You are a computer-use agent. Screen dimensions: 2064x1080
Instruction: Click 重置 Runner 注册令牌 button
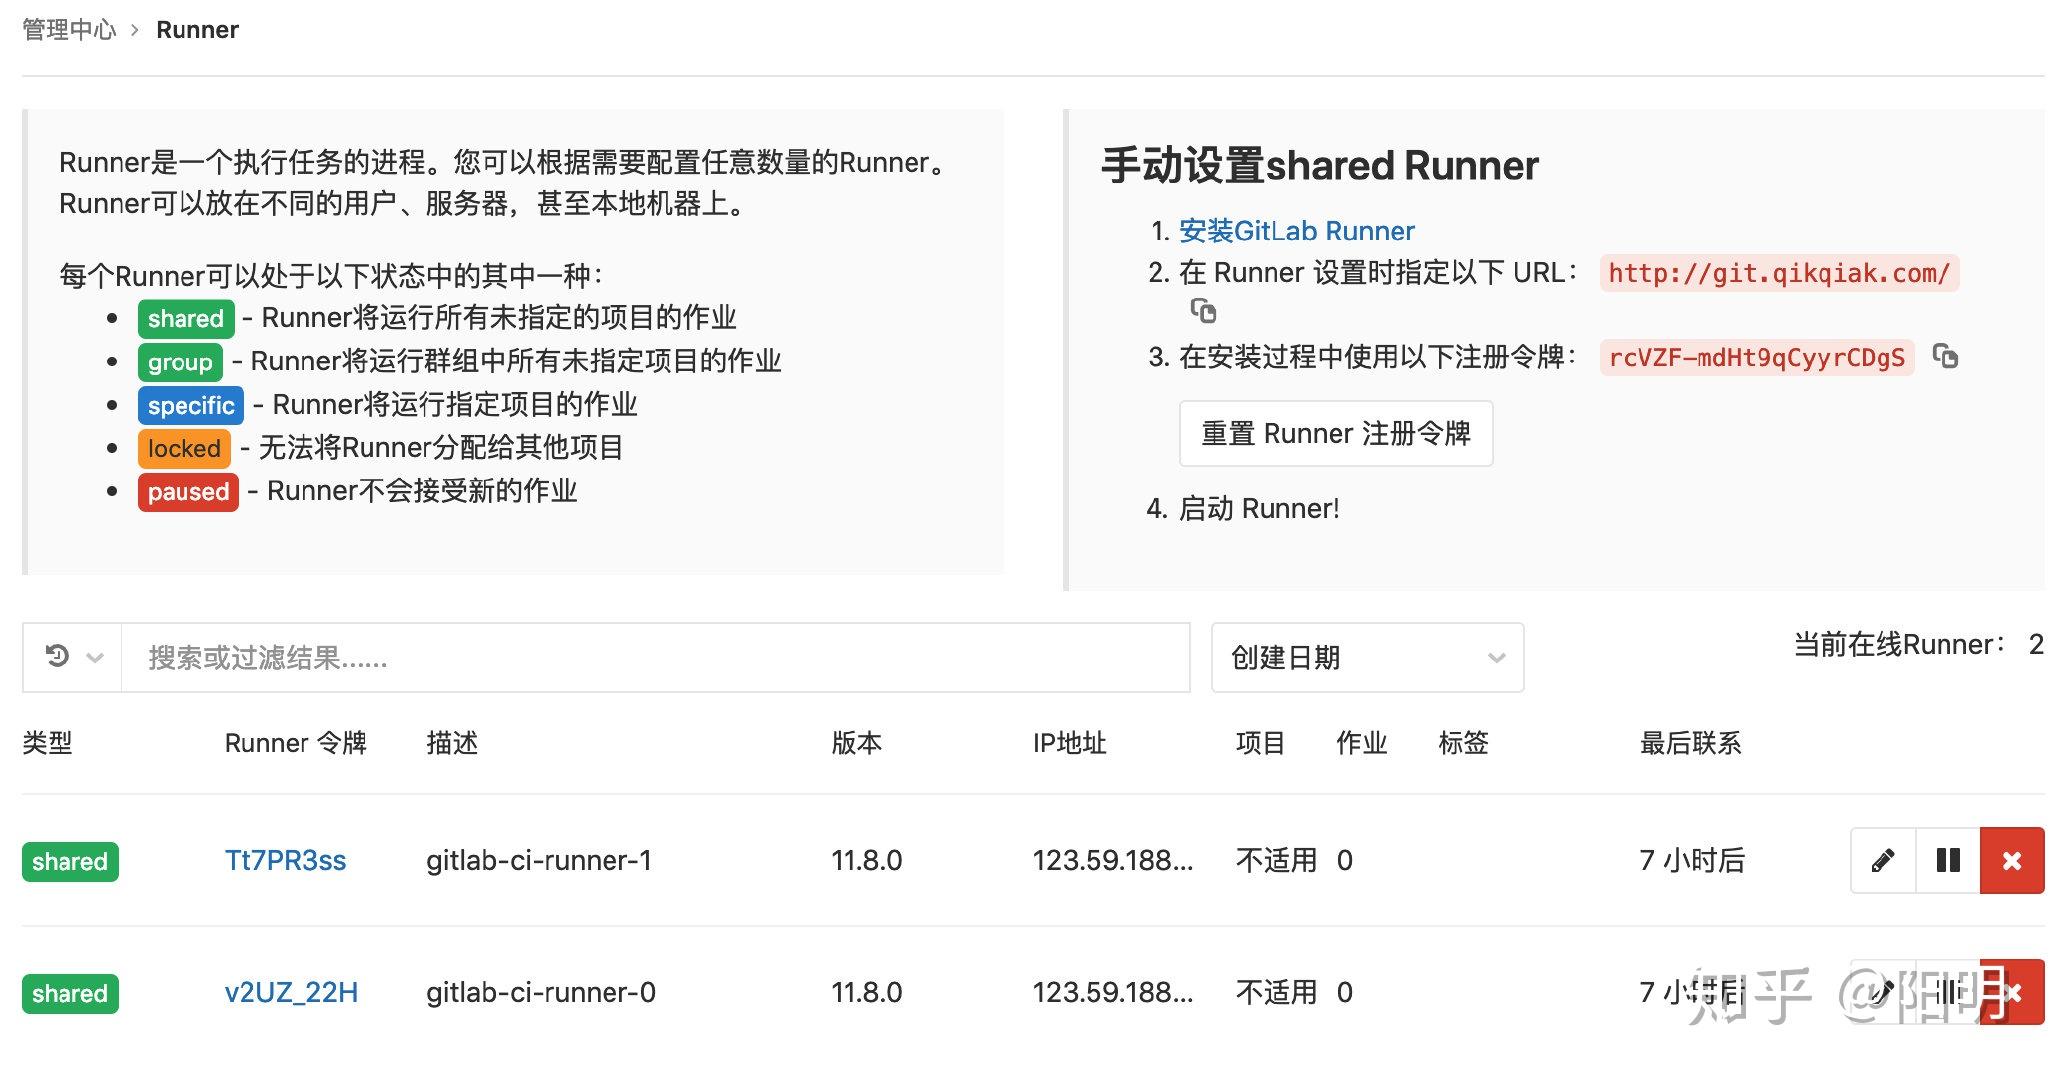[1336, 433]
